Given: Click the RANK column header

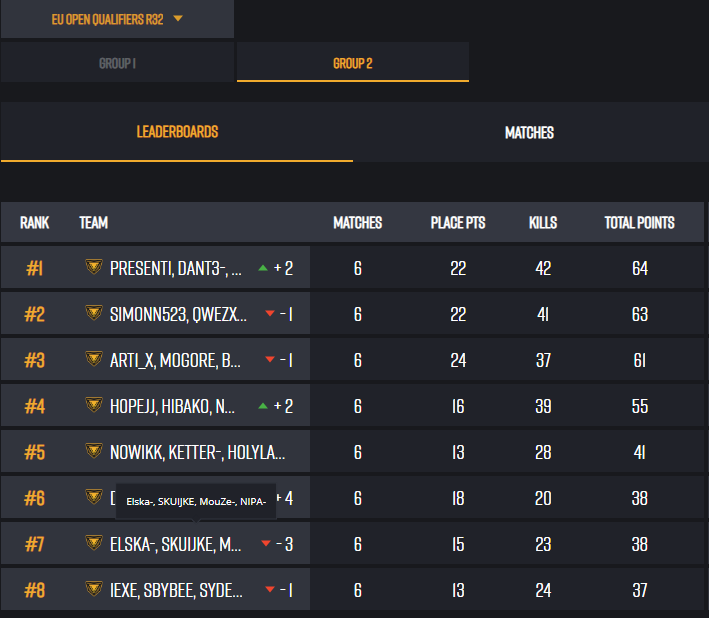Looking at the screenshot, I should [x=34, y=222].
